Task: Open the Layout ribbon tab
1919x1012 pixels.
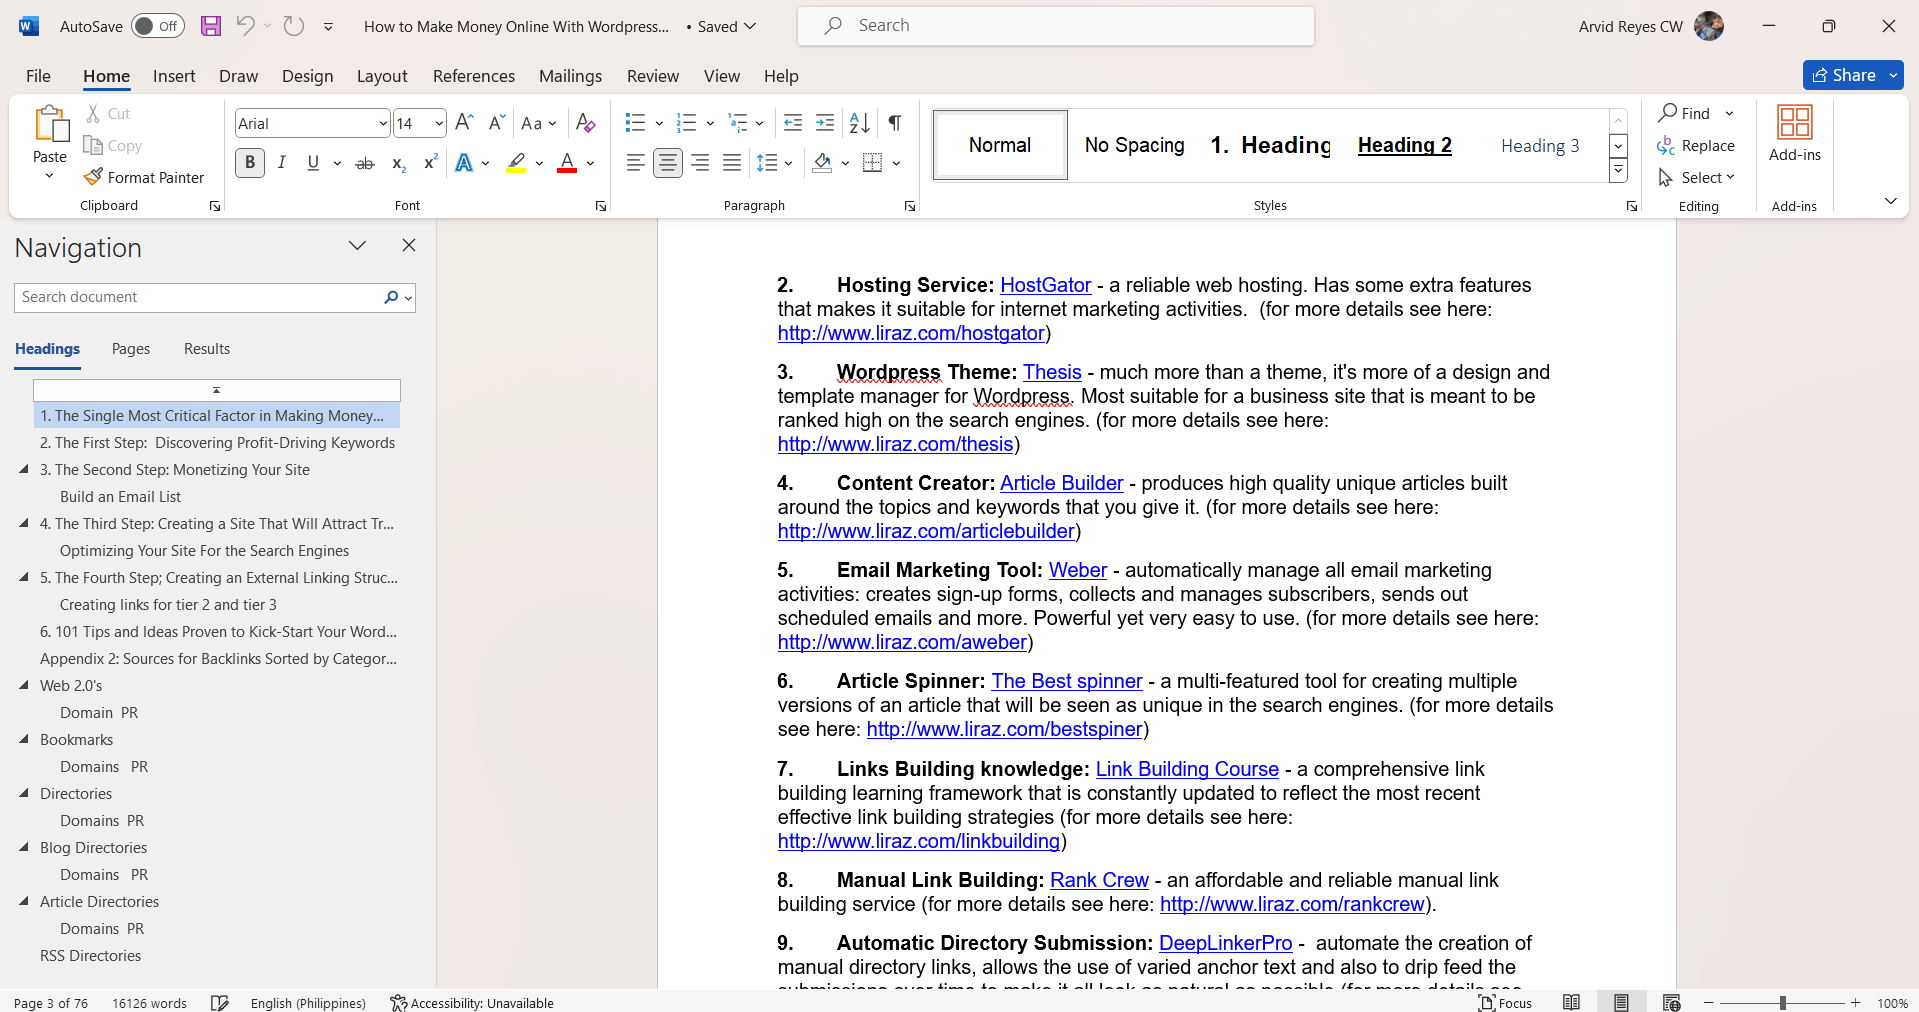Action: point(382,76)
